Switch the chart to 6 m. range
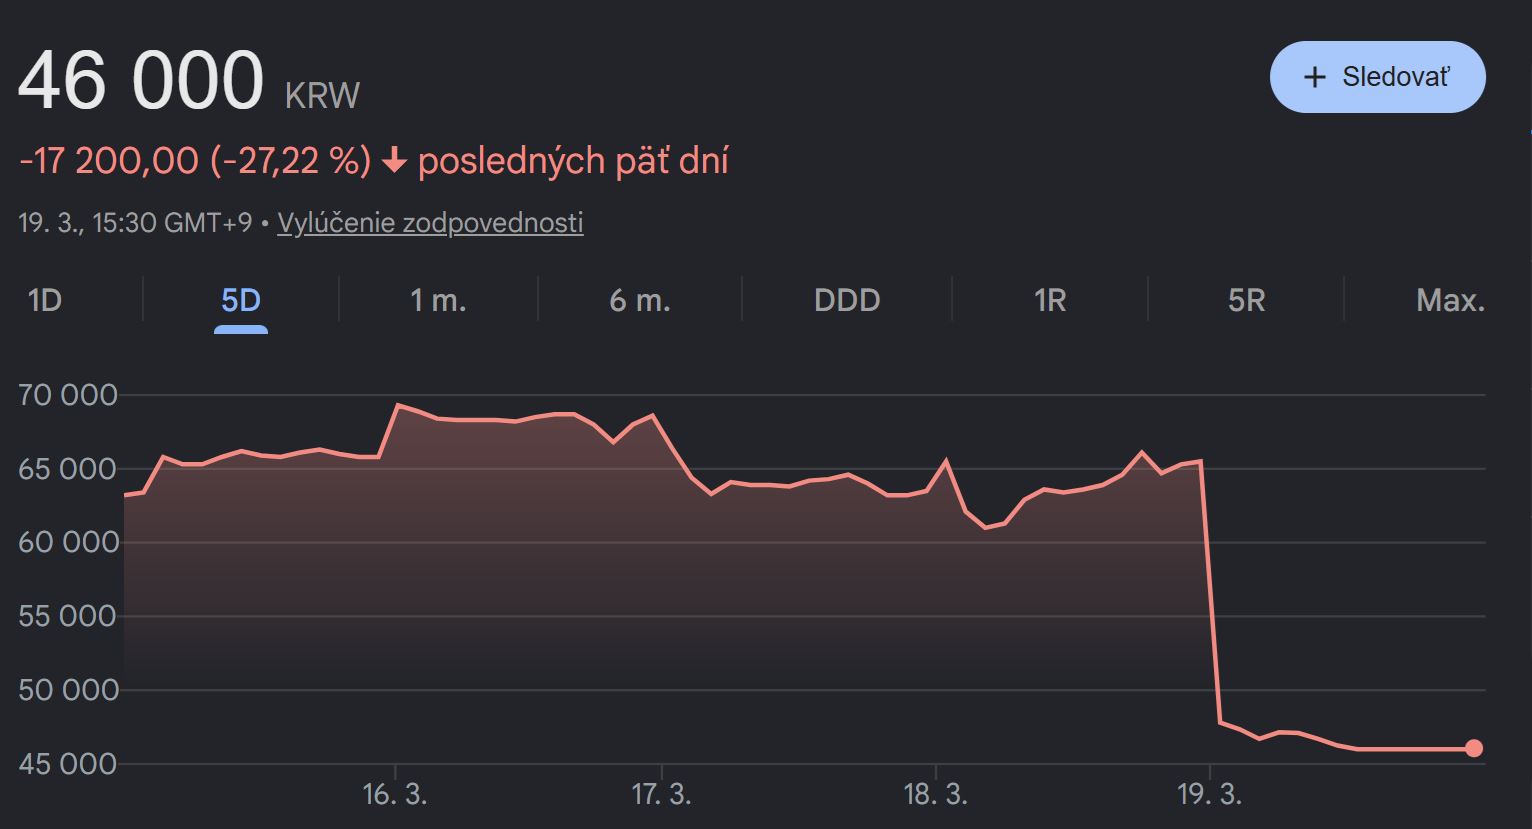This screenshot has height=829, width=1532. tap(640, 300)
